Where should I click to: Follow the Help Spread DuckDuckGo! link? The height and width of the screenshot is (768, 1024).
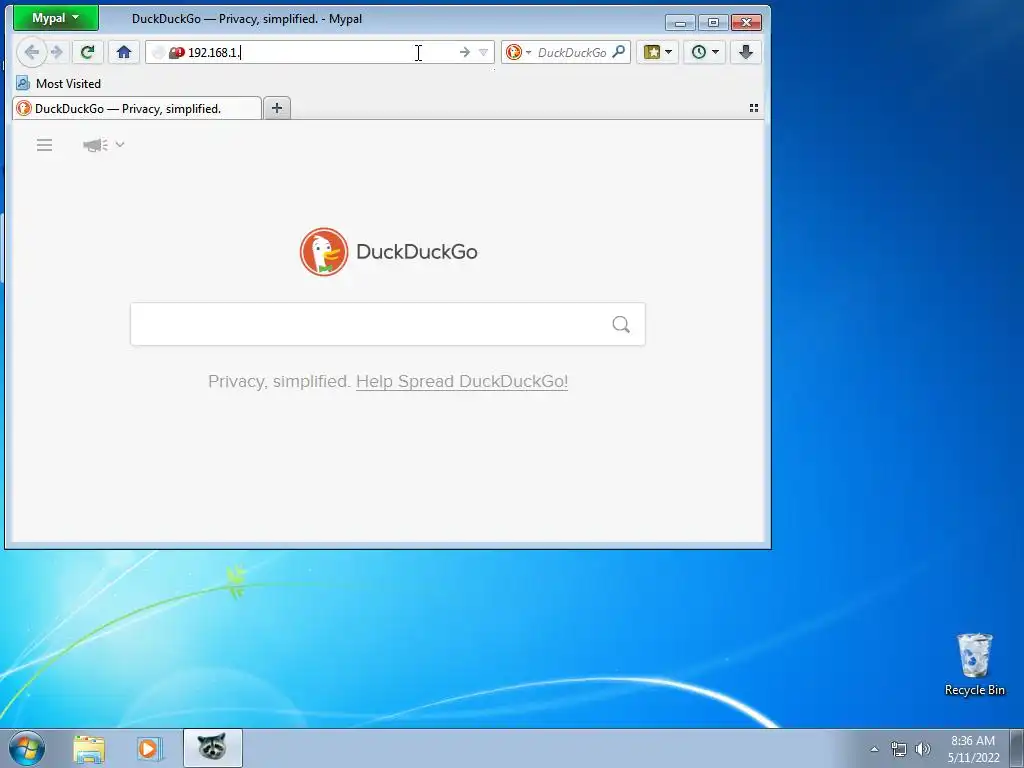coord(462,381)
